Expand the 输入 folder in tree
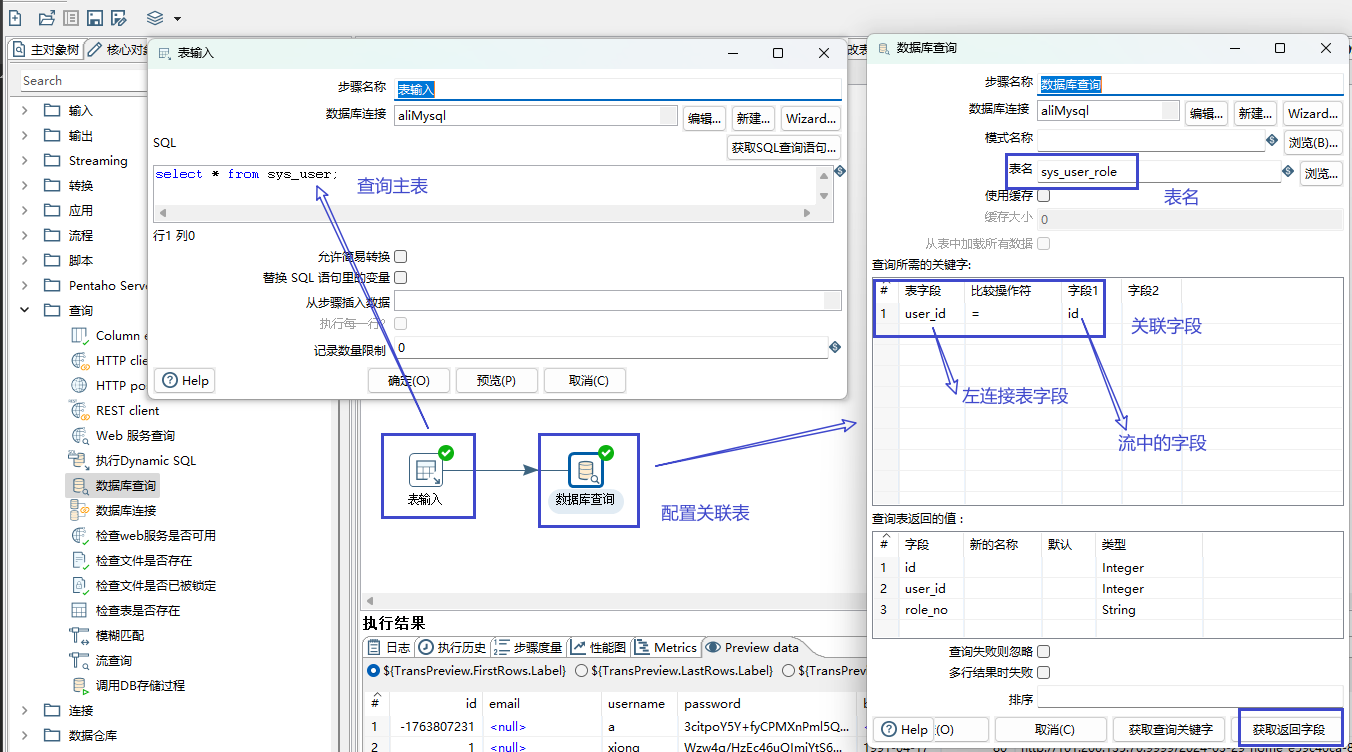This screenshot has width=1352, height=752. [25, 111]
